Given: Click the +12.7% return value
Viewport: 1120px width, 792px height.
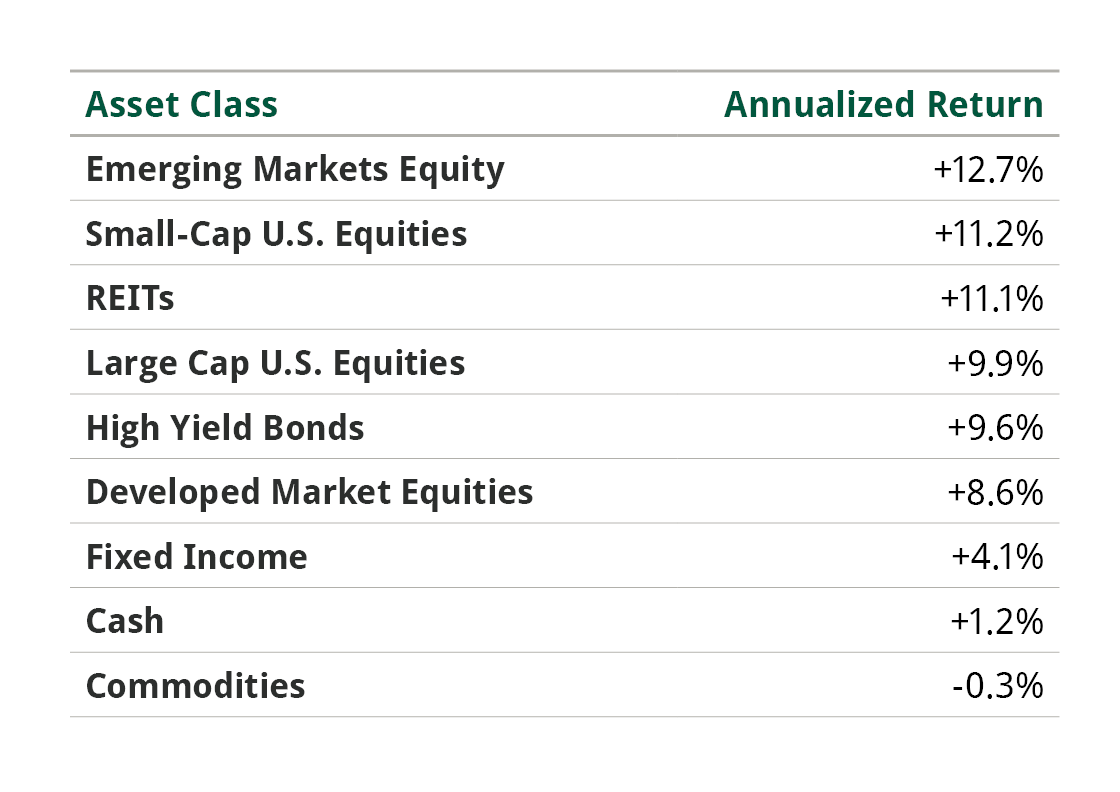Looking at the screenshot, I should pos(988,170).
